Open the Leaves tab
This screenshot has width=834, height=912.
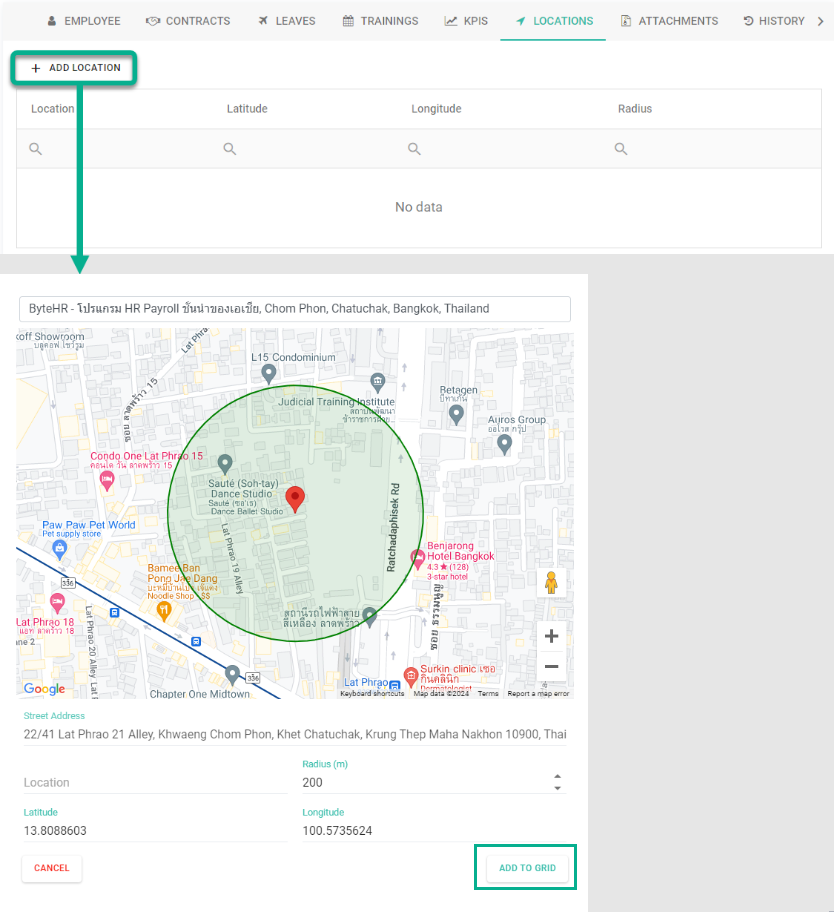[287, 21]
